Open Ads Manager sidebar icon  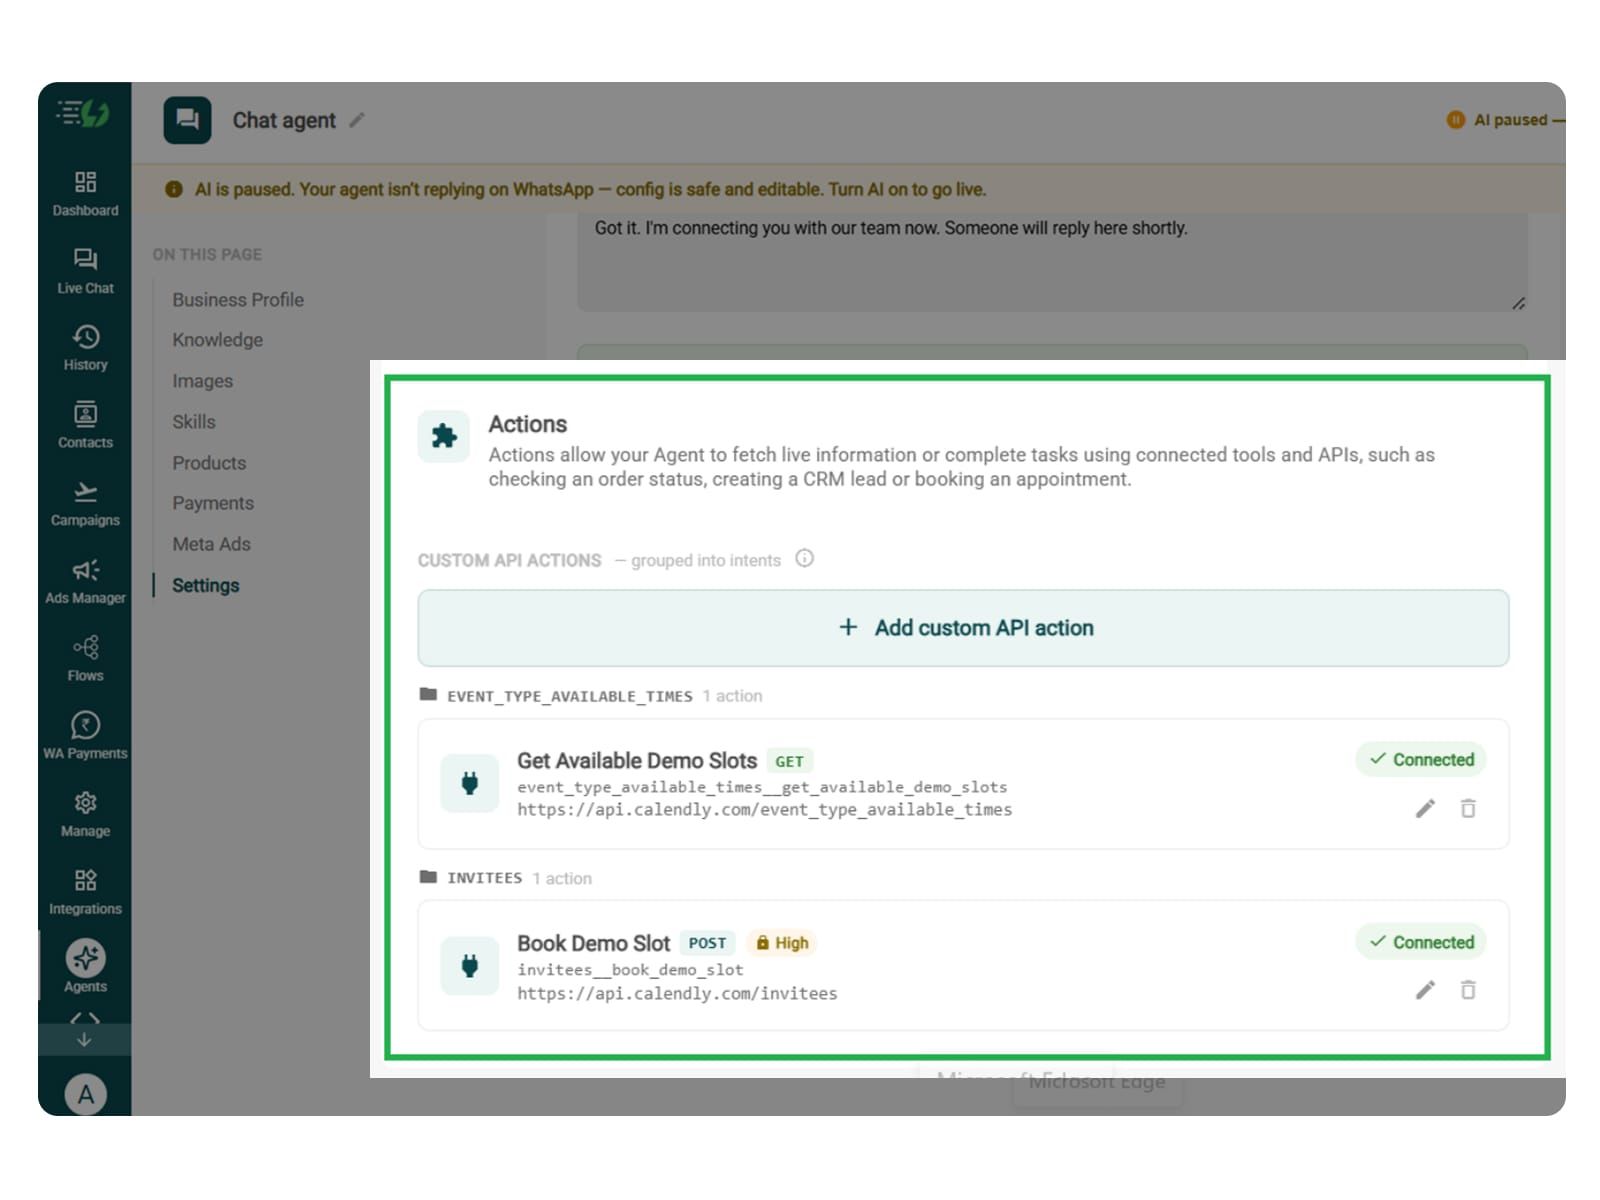click(x=85, y=582)
